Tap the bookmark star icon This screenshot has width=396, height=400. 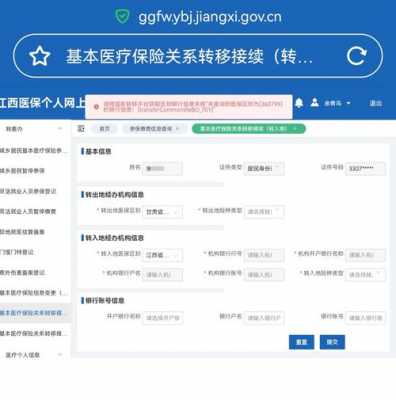pos(40,56)
